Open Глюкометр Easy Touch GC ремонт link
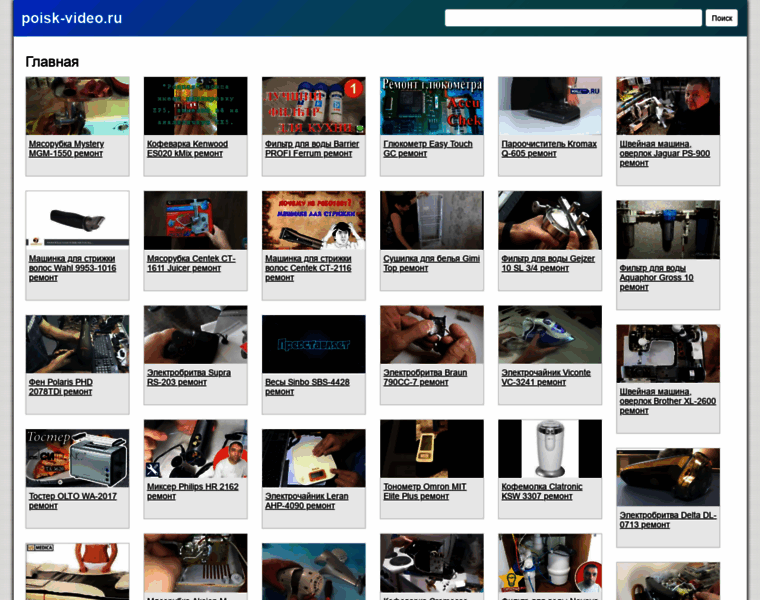Screen dimensions: 760x600 pos(428,149)
